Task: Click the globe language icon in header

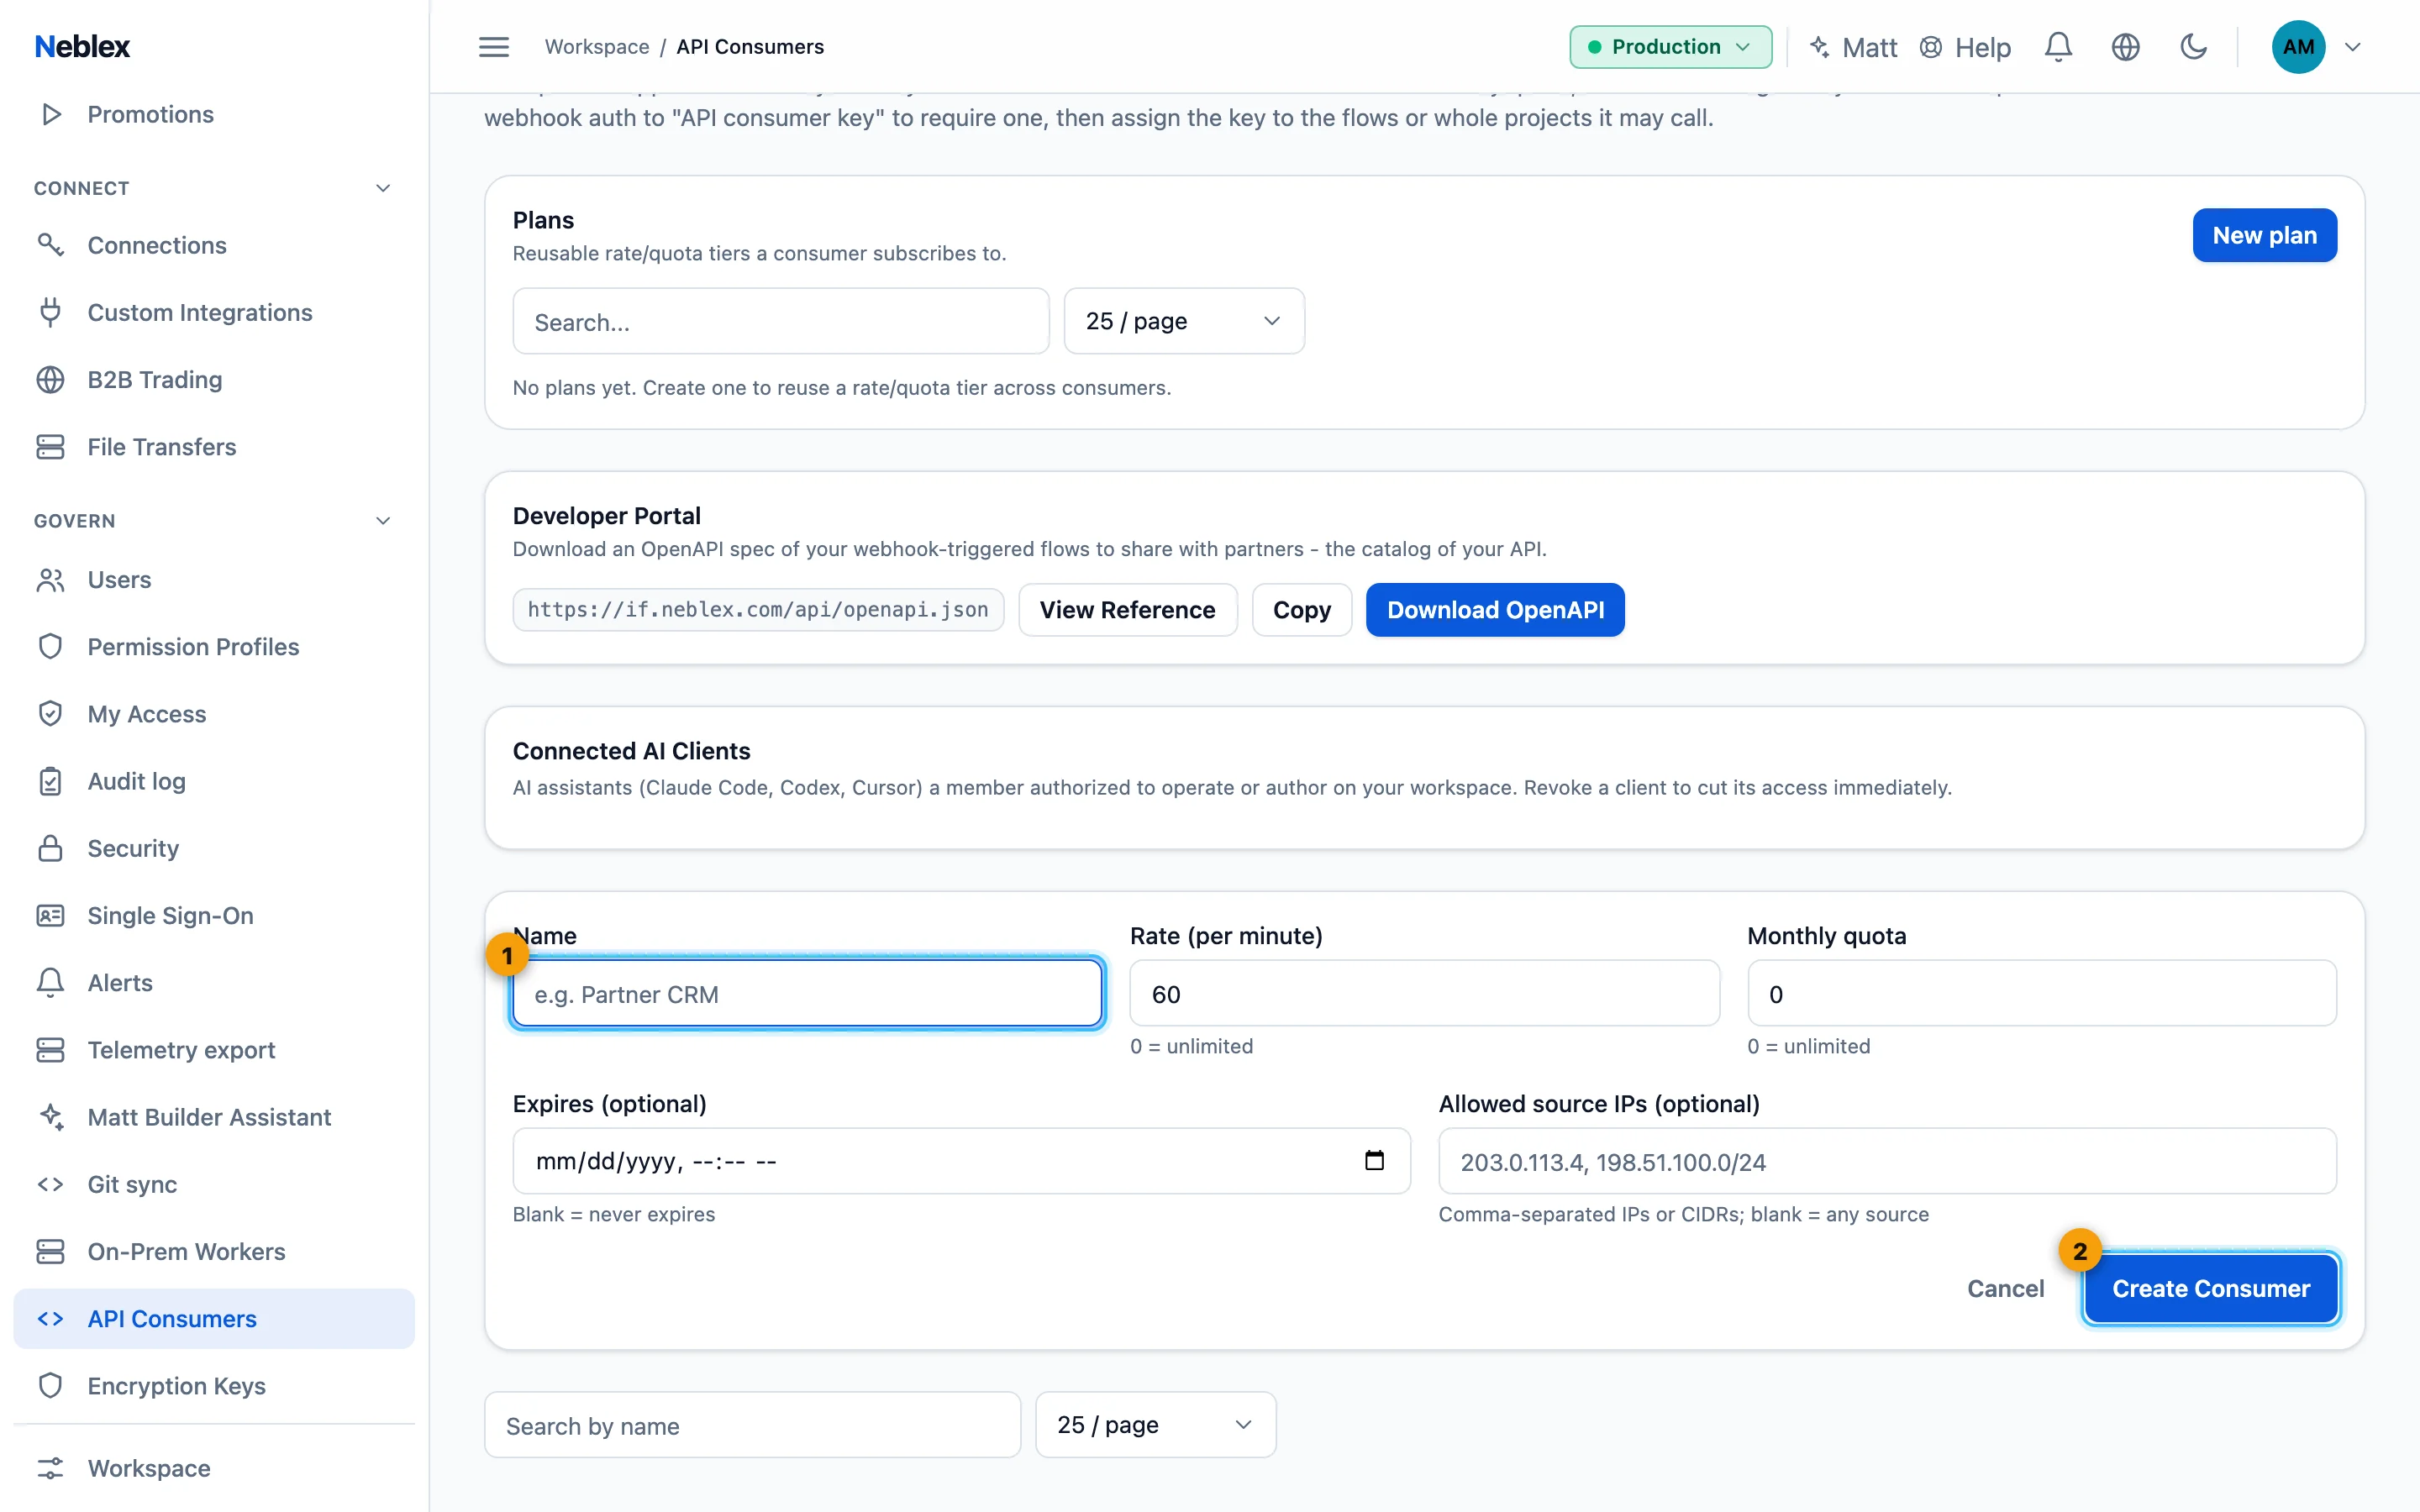Action: tap(2125, 47)
